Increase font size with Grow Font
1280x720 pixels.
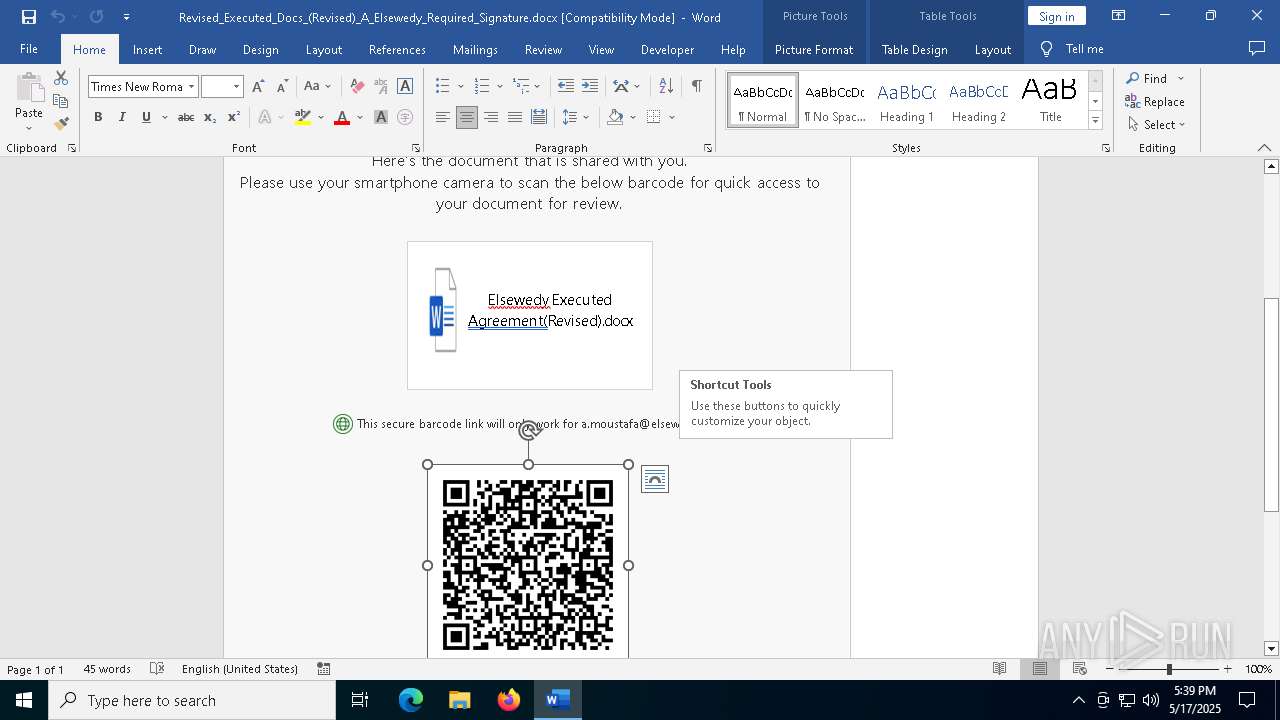point(258,87)
